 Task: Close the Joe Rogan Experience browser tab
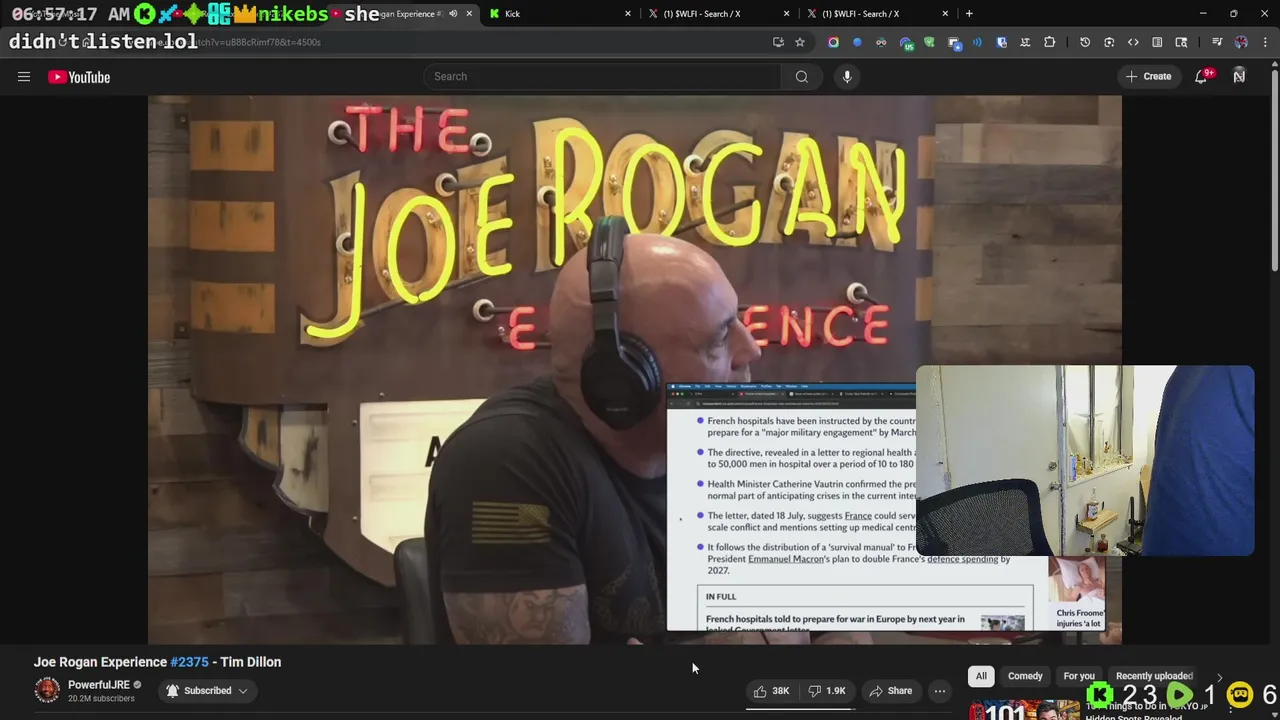coord(469,14)
